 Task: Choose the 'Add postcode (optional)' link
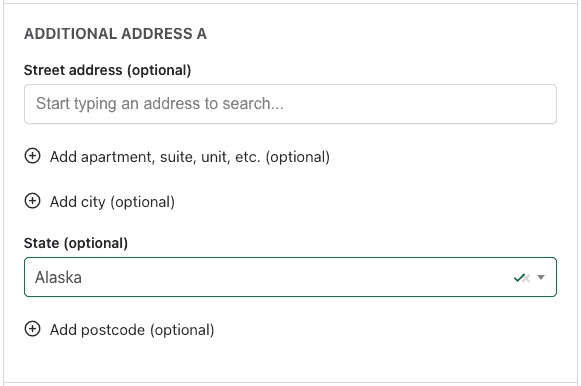point(132,330)
